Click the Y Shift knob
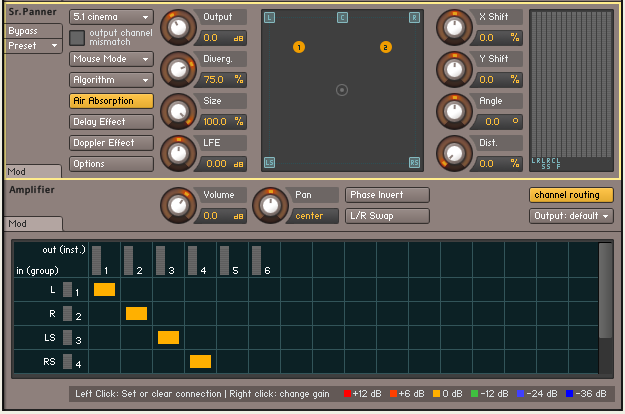Screen dimensions: 625x414 click(x=454, y=69)
